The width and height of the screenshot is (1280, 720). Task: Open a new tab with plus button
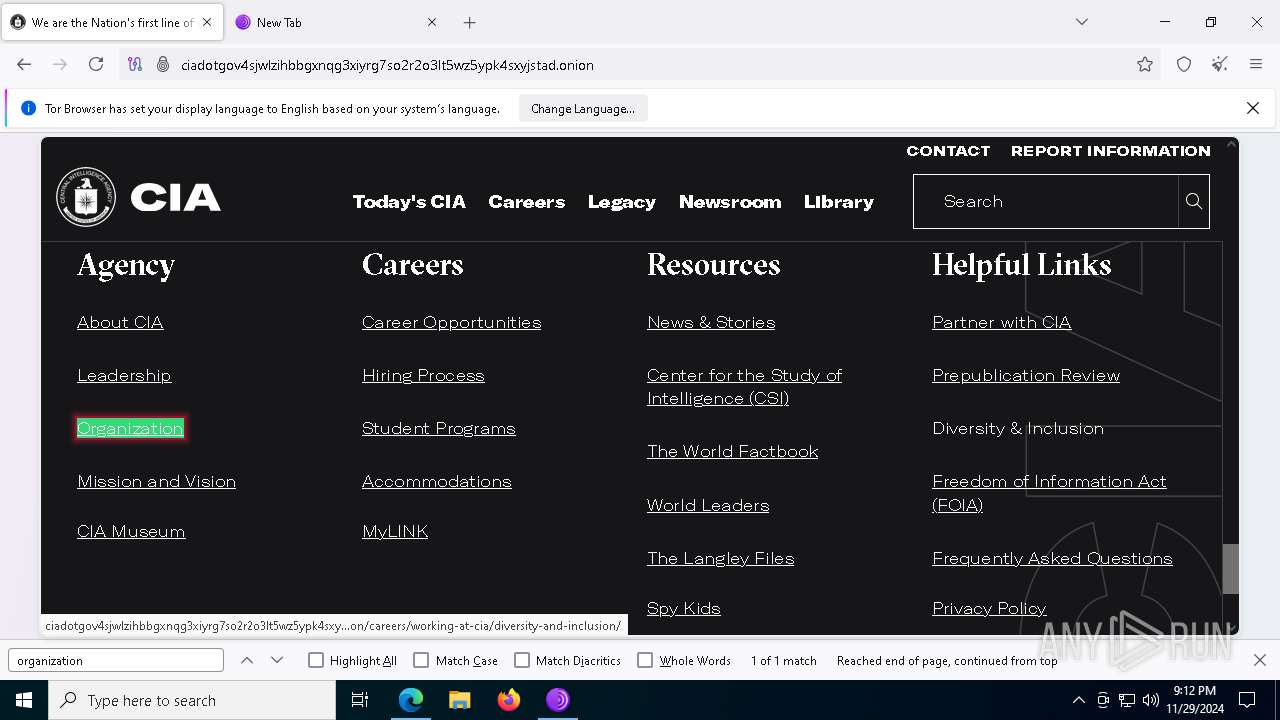(x=470, y=22)
